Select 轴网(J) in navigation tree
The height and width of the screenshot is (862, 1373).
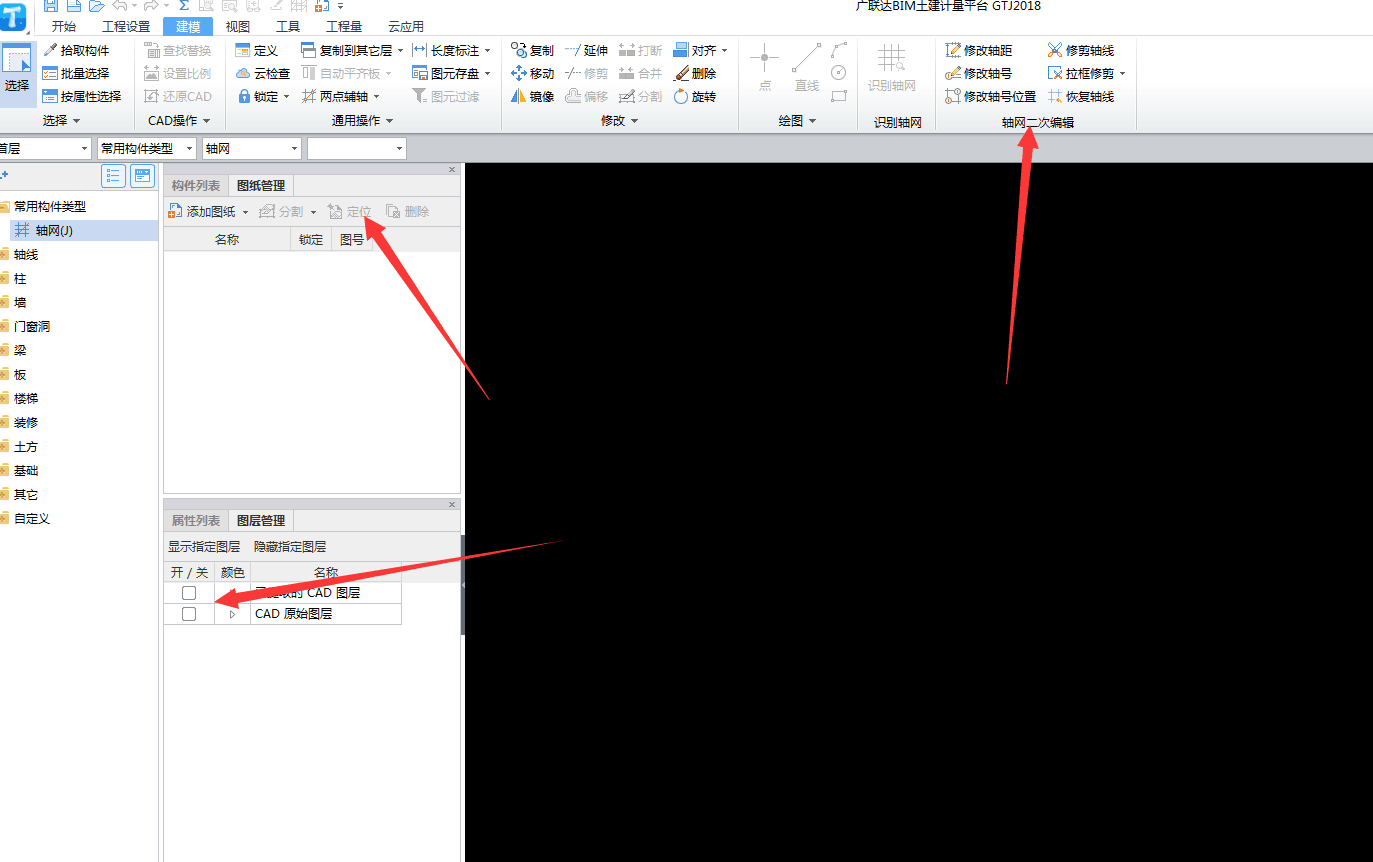[x=84, y=231]
